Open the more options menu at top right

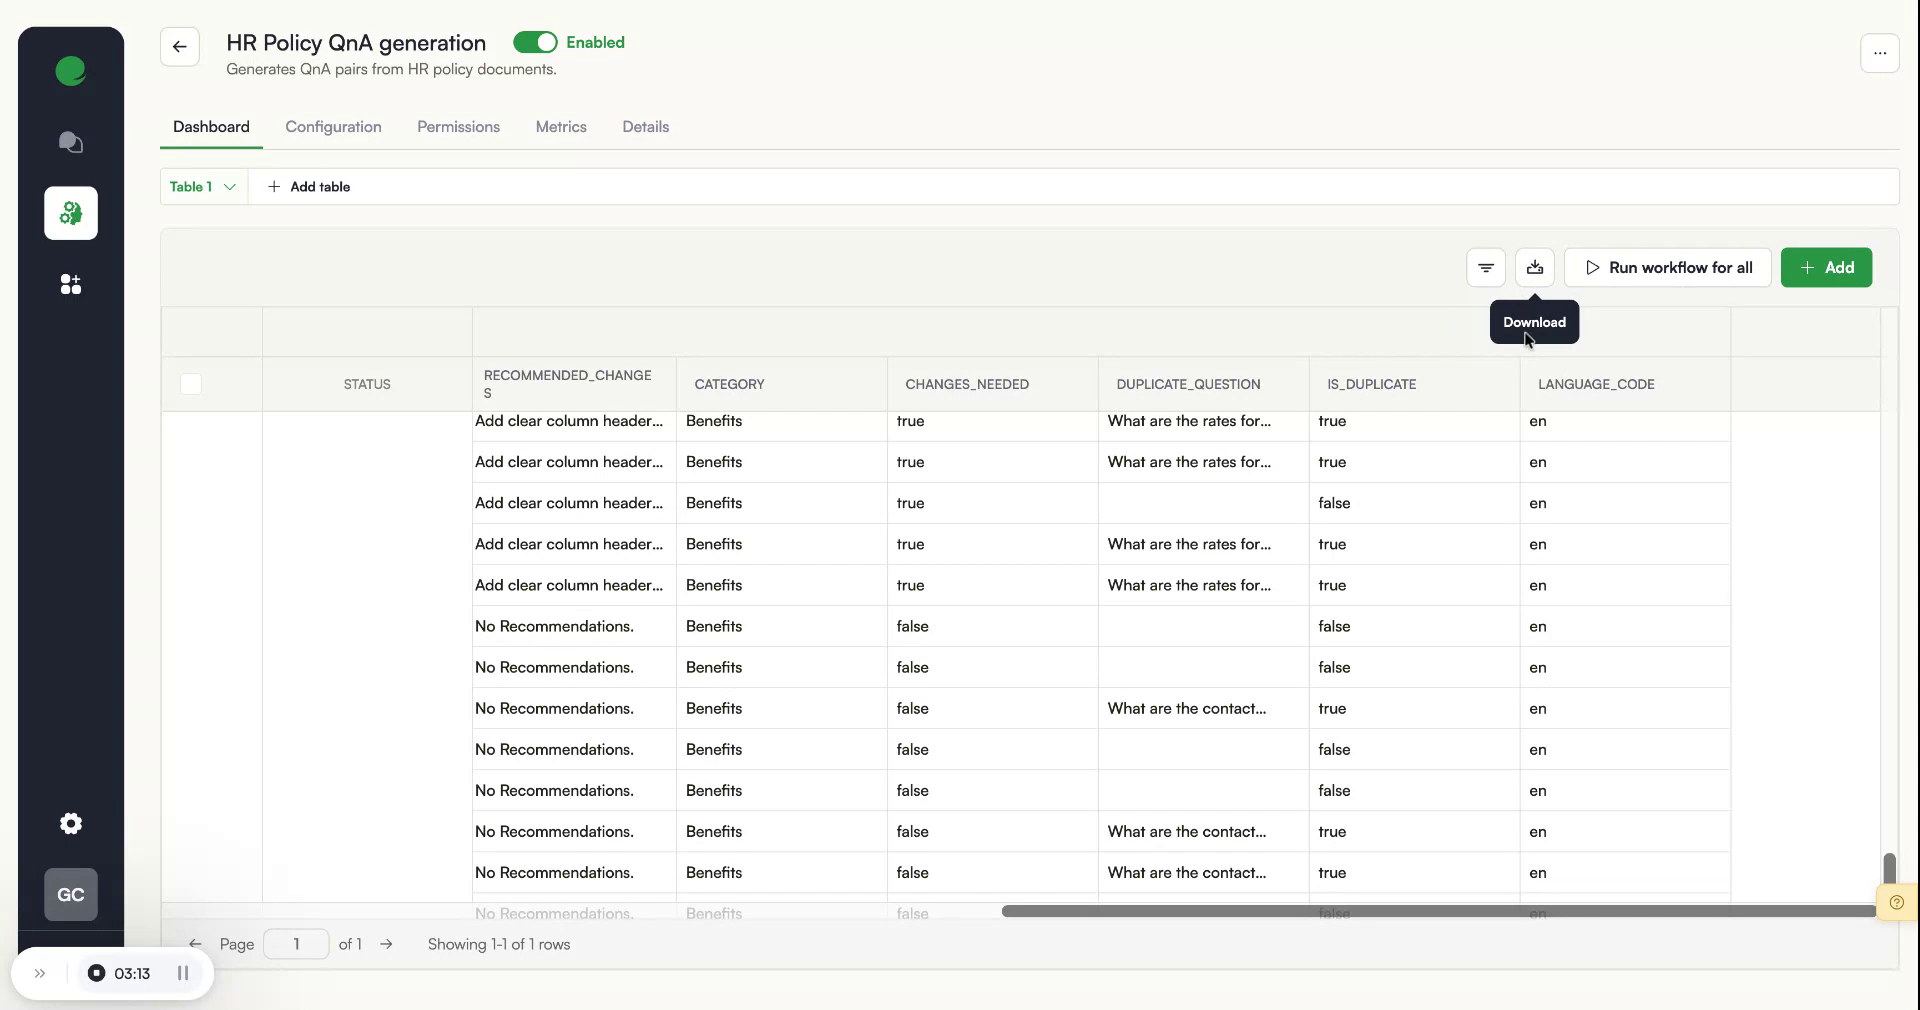point(1881,53)
